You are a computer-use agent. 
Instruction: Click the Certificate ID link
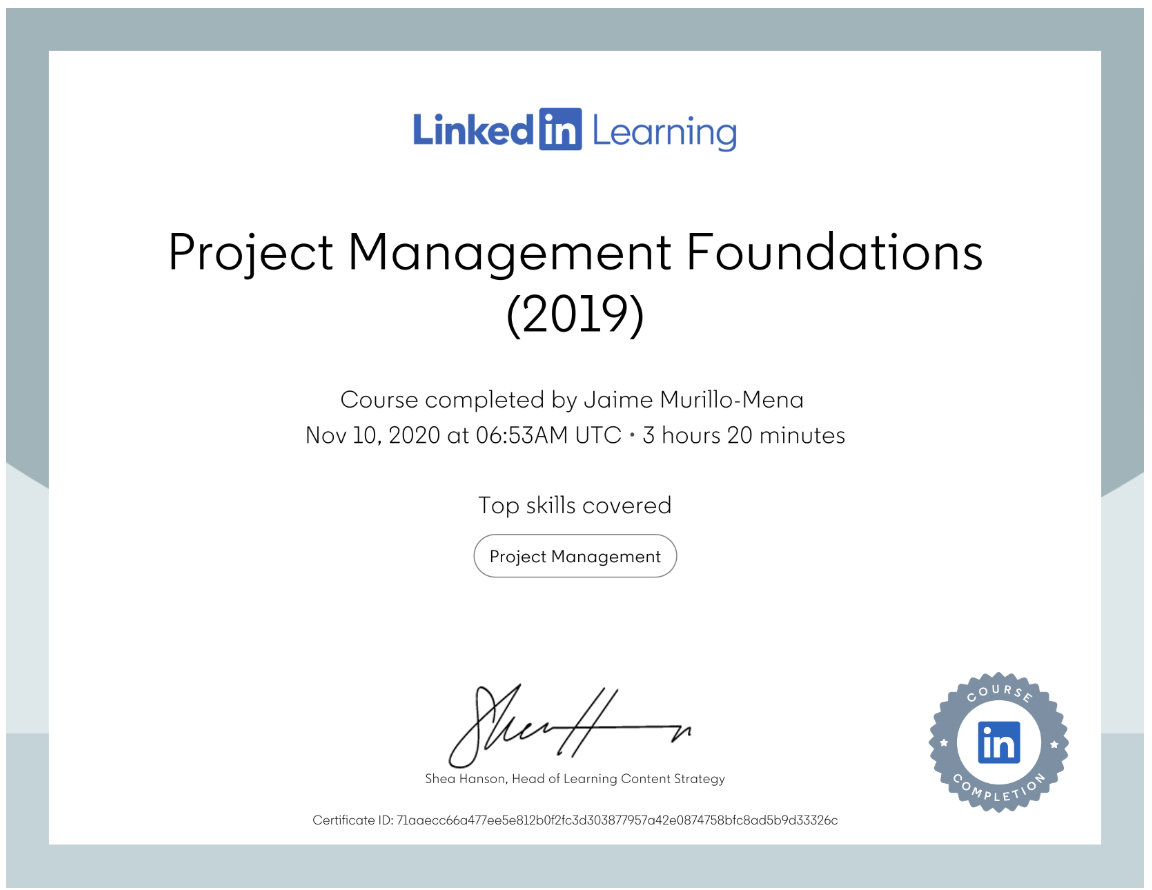click(x=575, y=820)
